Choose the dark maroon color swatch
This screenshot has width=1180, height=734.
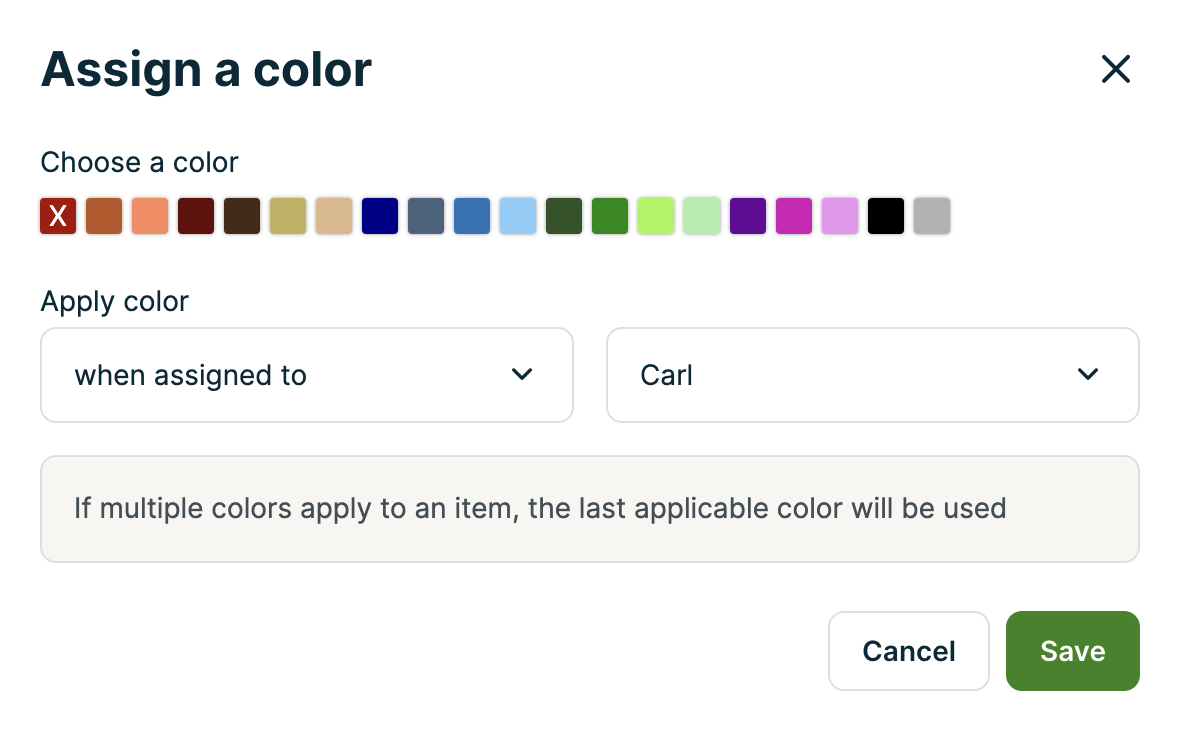195,215
